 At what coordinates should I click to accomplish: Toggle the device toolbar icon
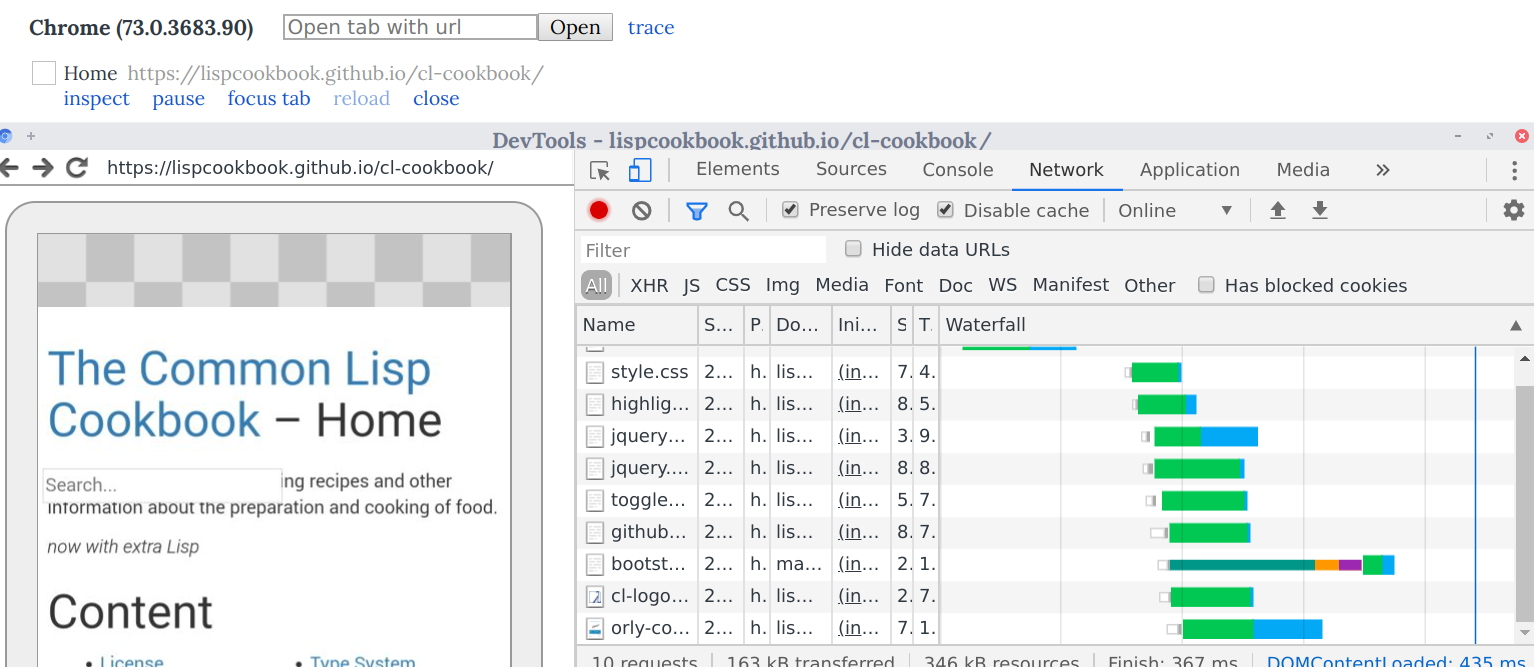[x=640, y=170]
